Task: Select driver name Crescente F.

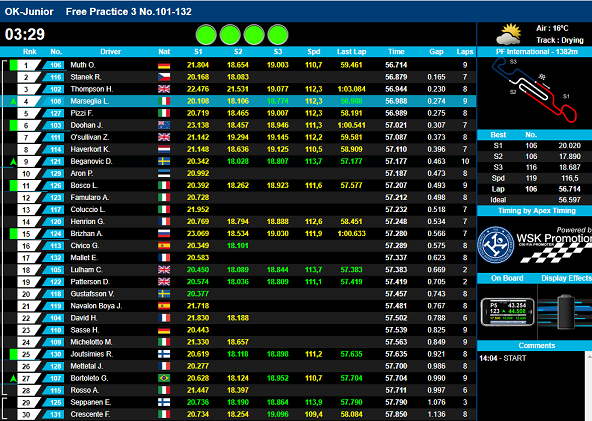Action: [x=90, y=415]
